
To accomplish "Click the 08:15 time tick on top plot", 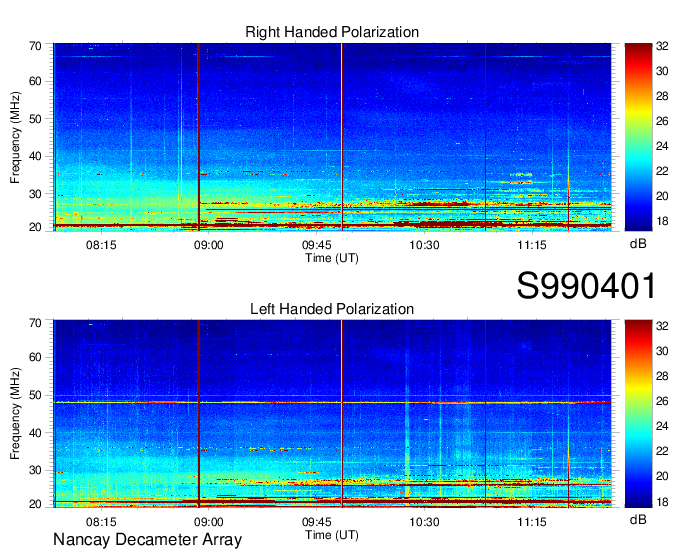I will tap(101, 245).
